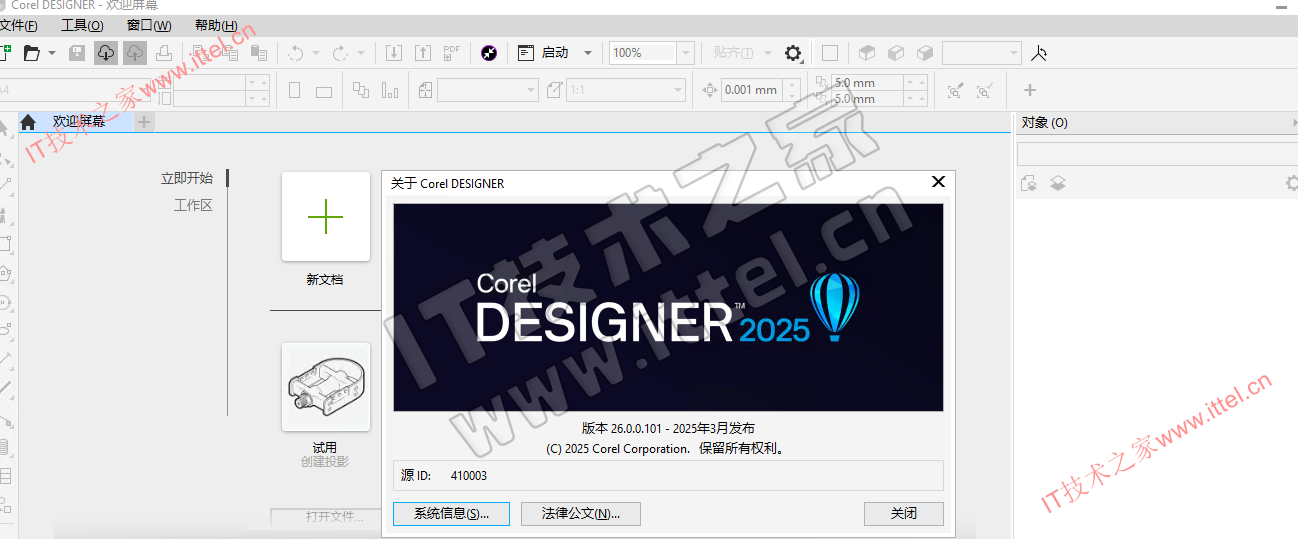This screenshot has width=1298, height=539.
Task: Click the Copy icon in toolbar
Action: (229, 53)
